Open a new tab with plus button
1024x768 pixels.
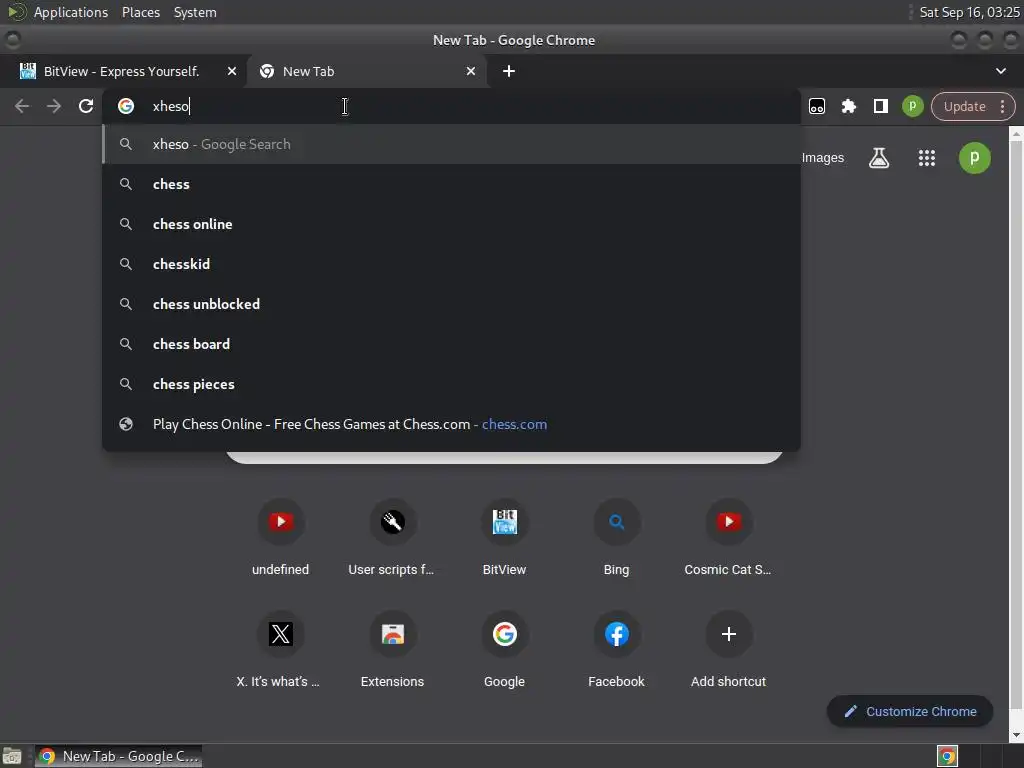click(509, 71)
